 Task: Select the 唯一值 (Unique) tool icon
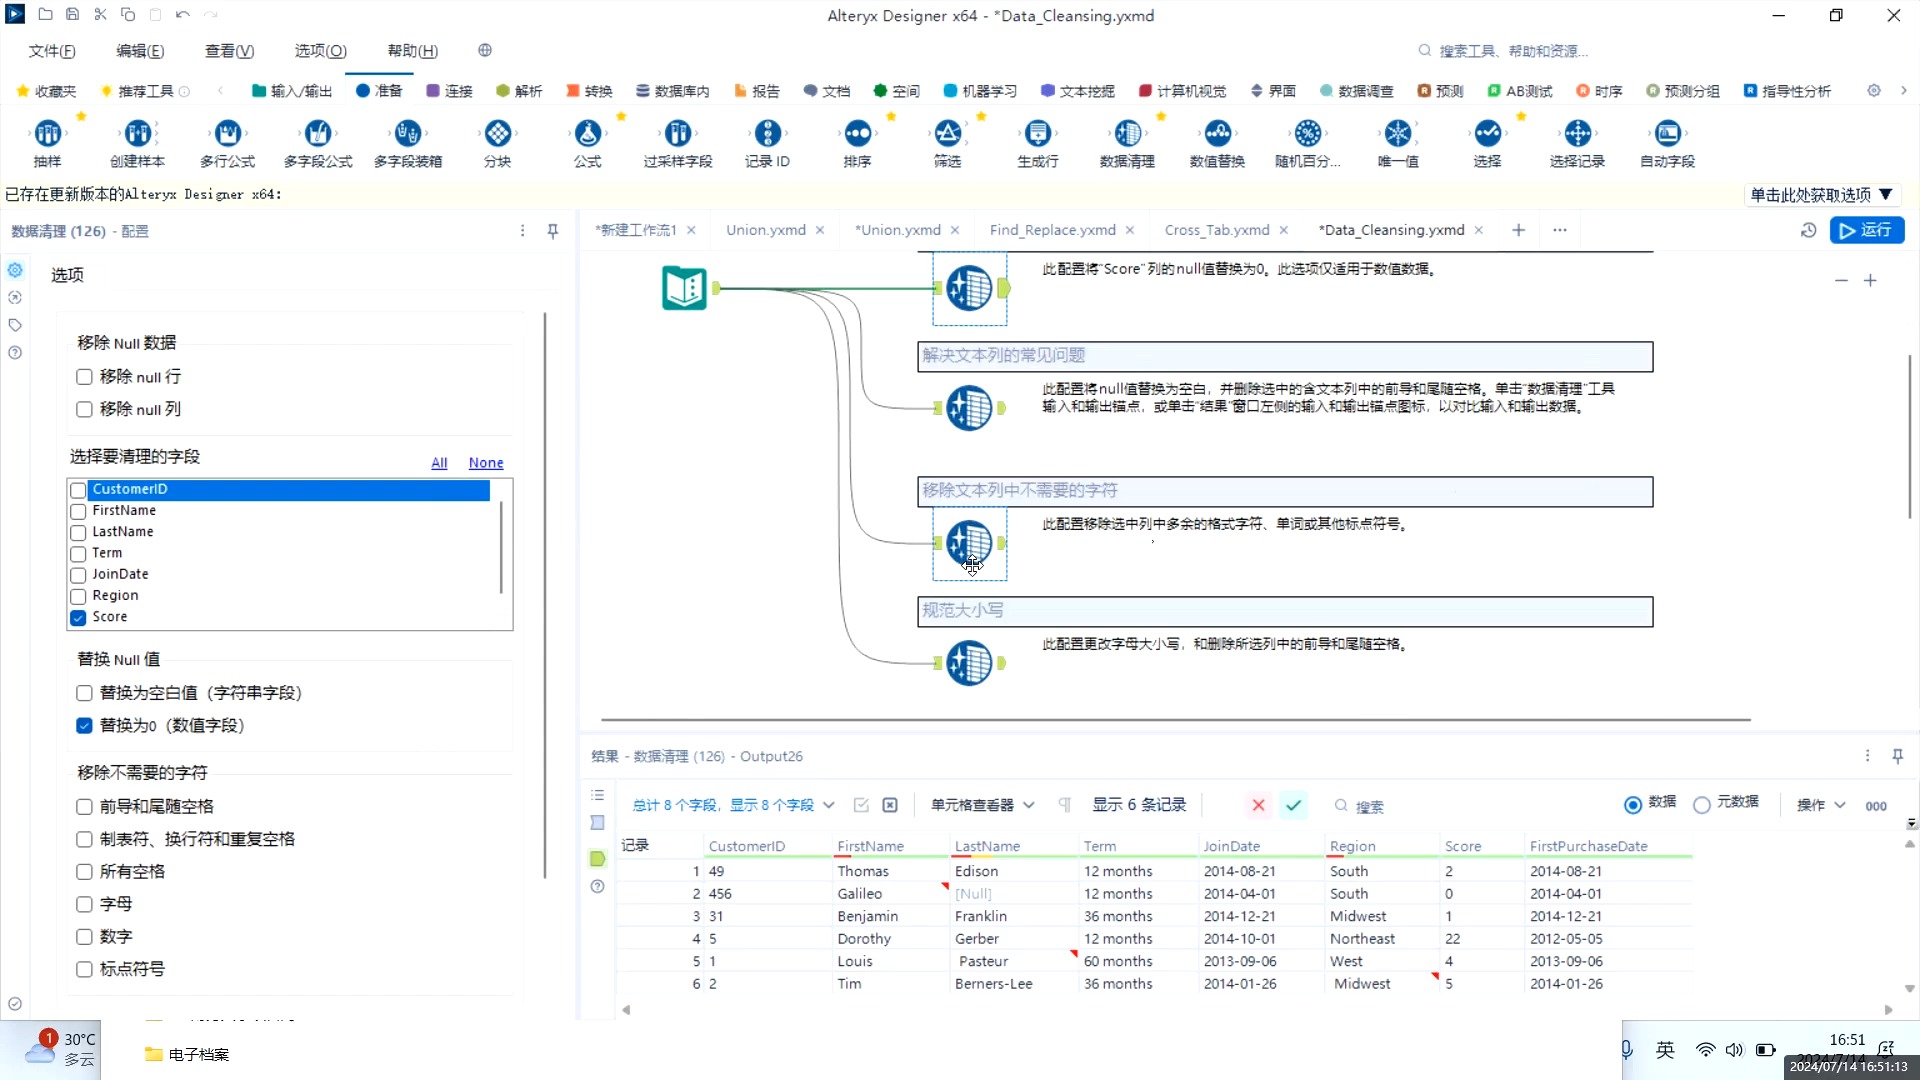(1397, 133)
